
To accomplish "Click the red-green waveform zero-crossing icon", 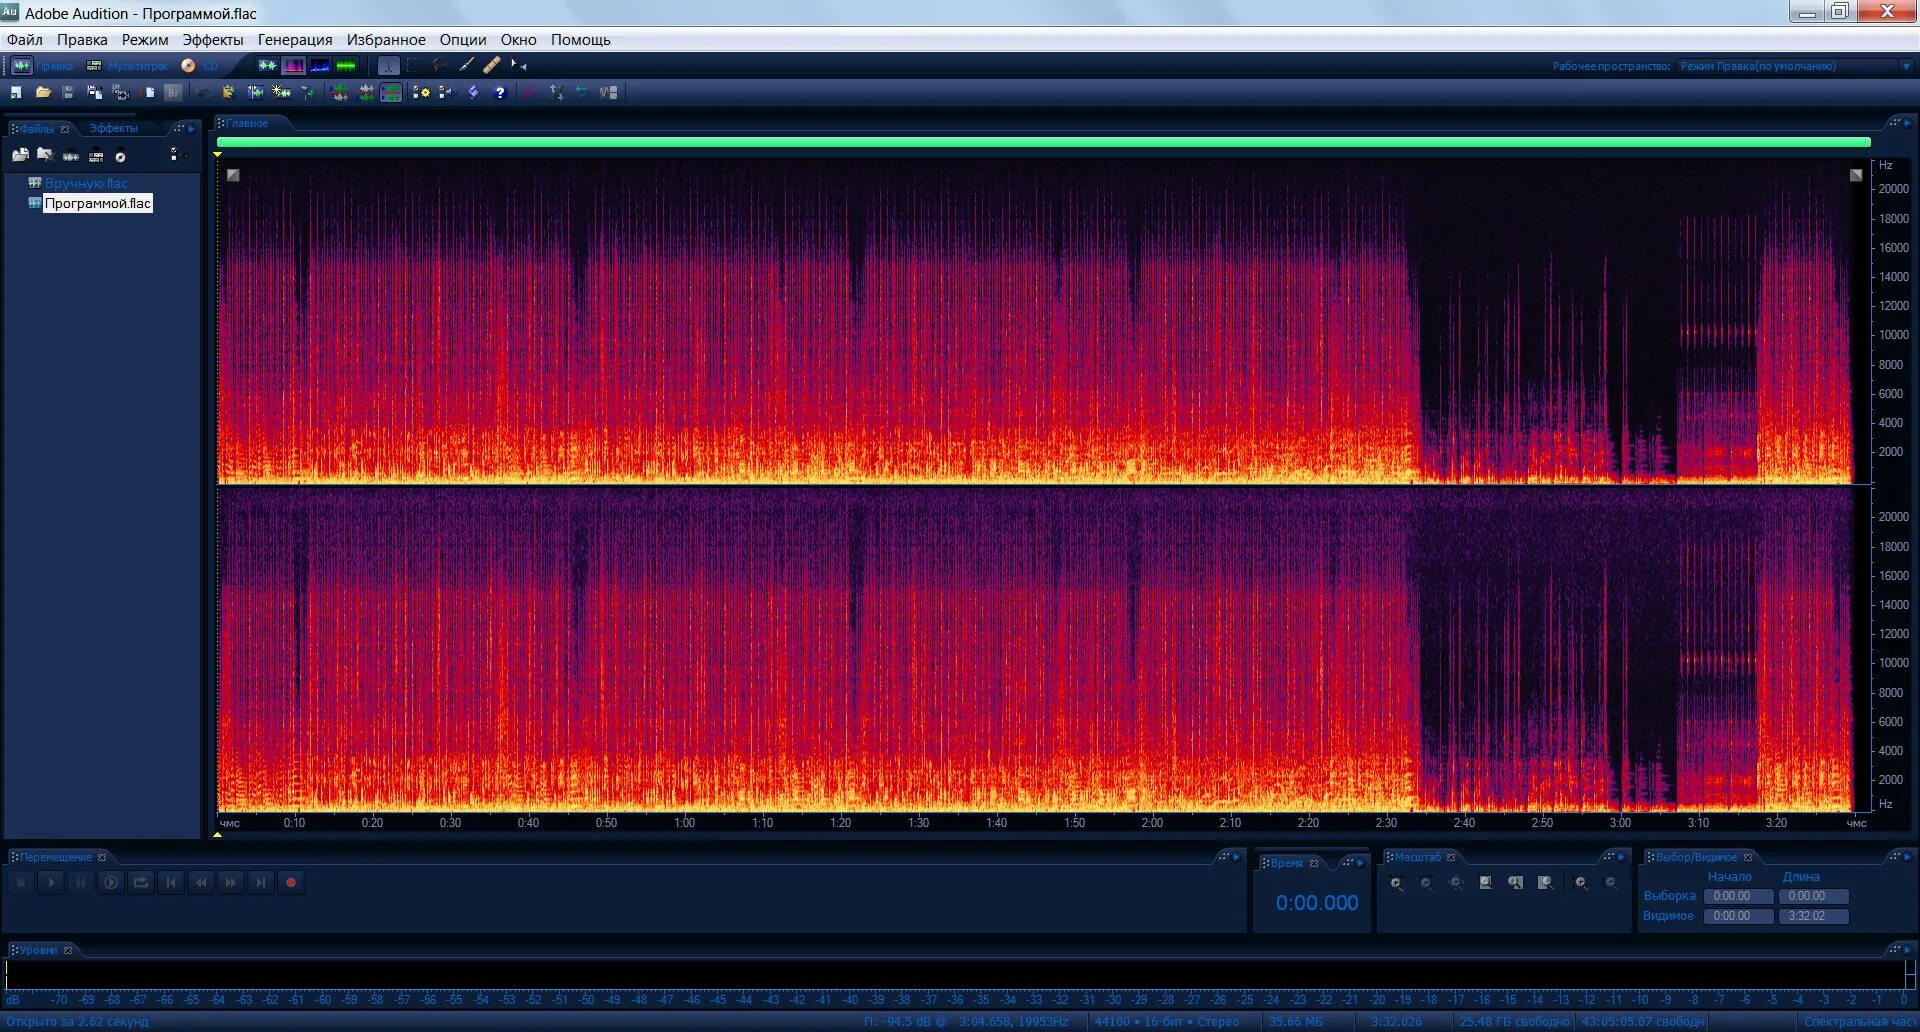I will click(x=340, y=93).
